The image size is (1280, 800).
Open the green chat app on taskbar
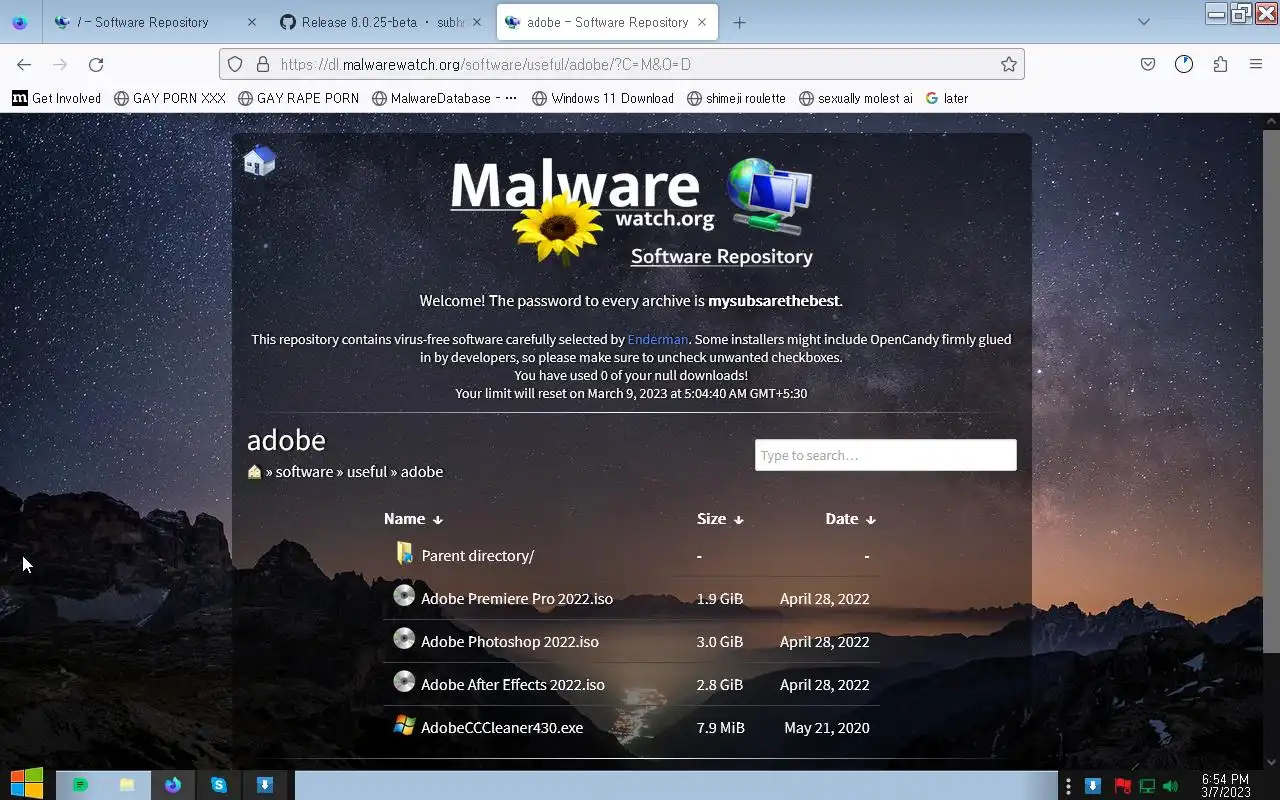point(80,785)
